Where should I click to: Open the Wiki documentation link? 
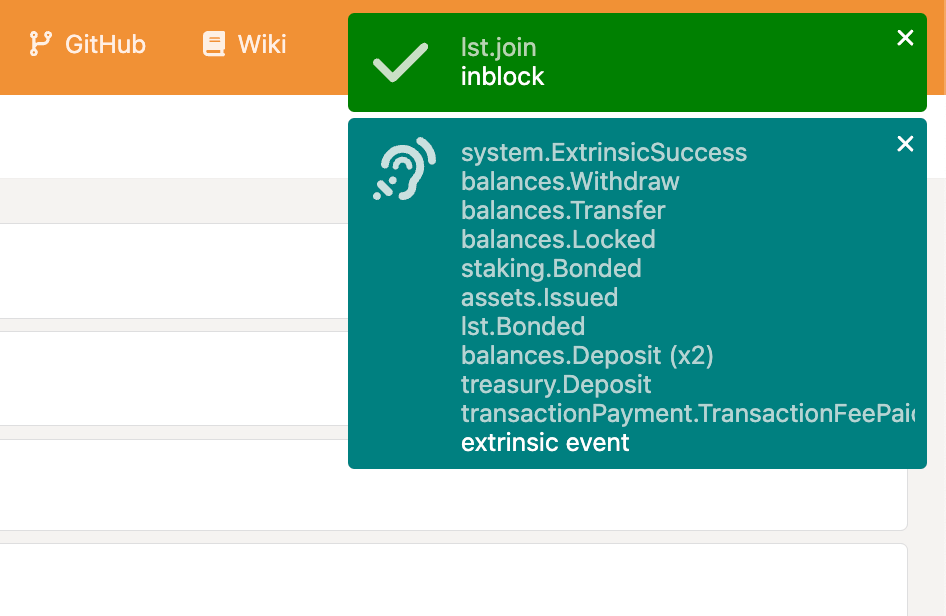point(262,44)
